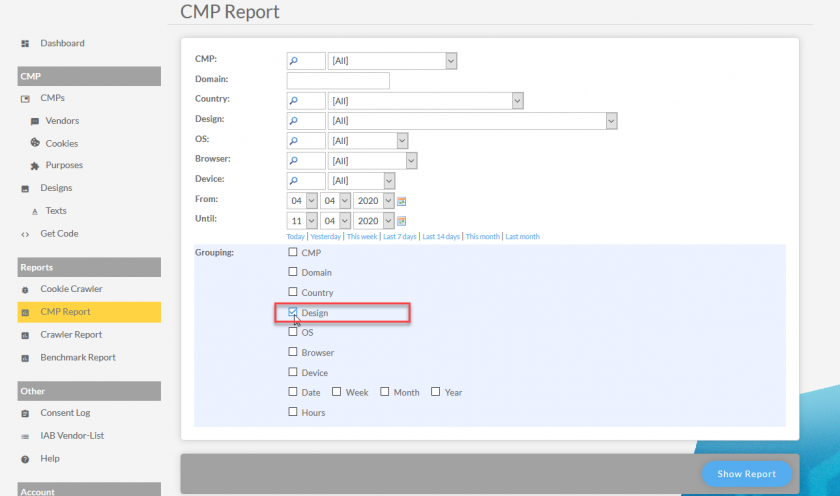Click the Help question mark icon
840x496 pixels.
coord(25,459)
